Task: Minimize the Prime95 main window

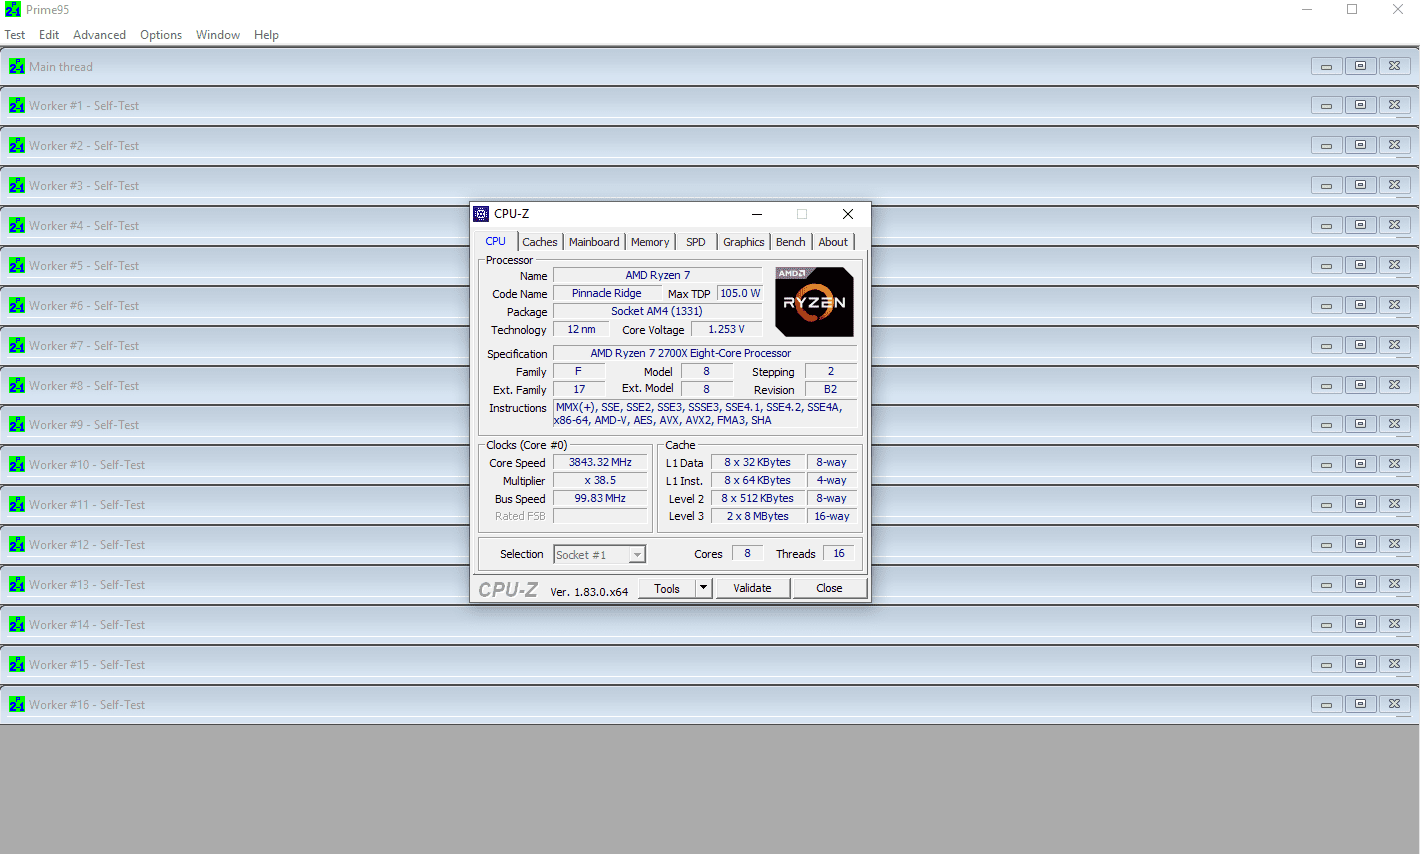Action: tap(1307, 9)
